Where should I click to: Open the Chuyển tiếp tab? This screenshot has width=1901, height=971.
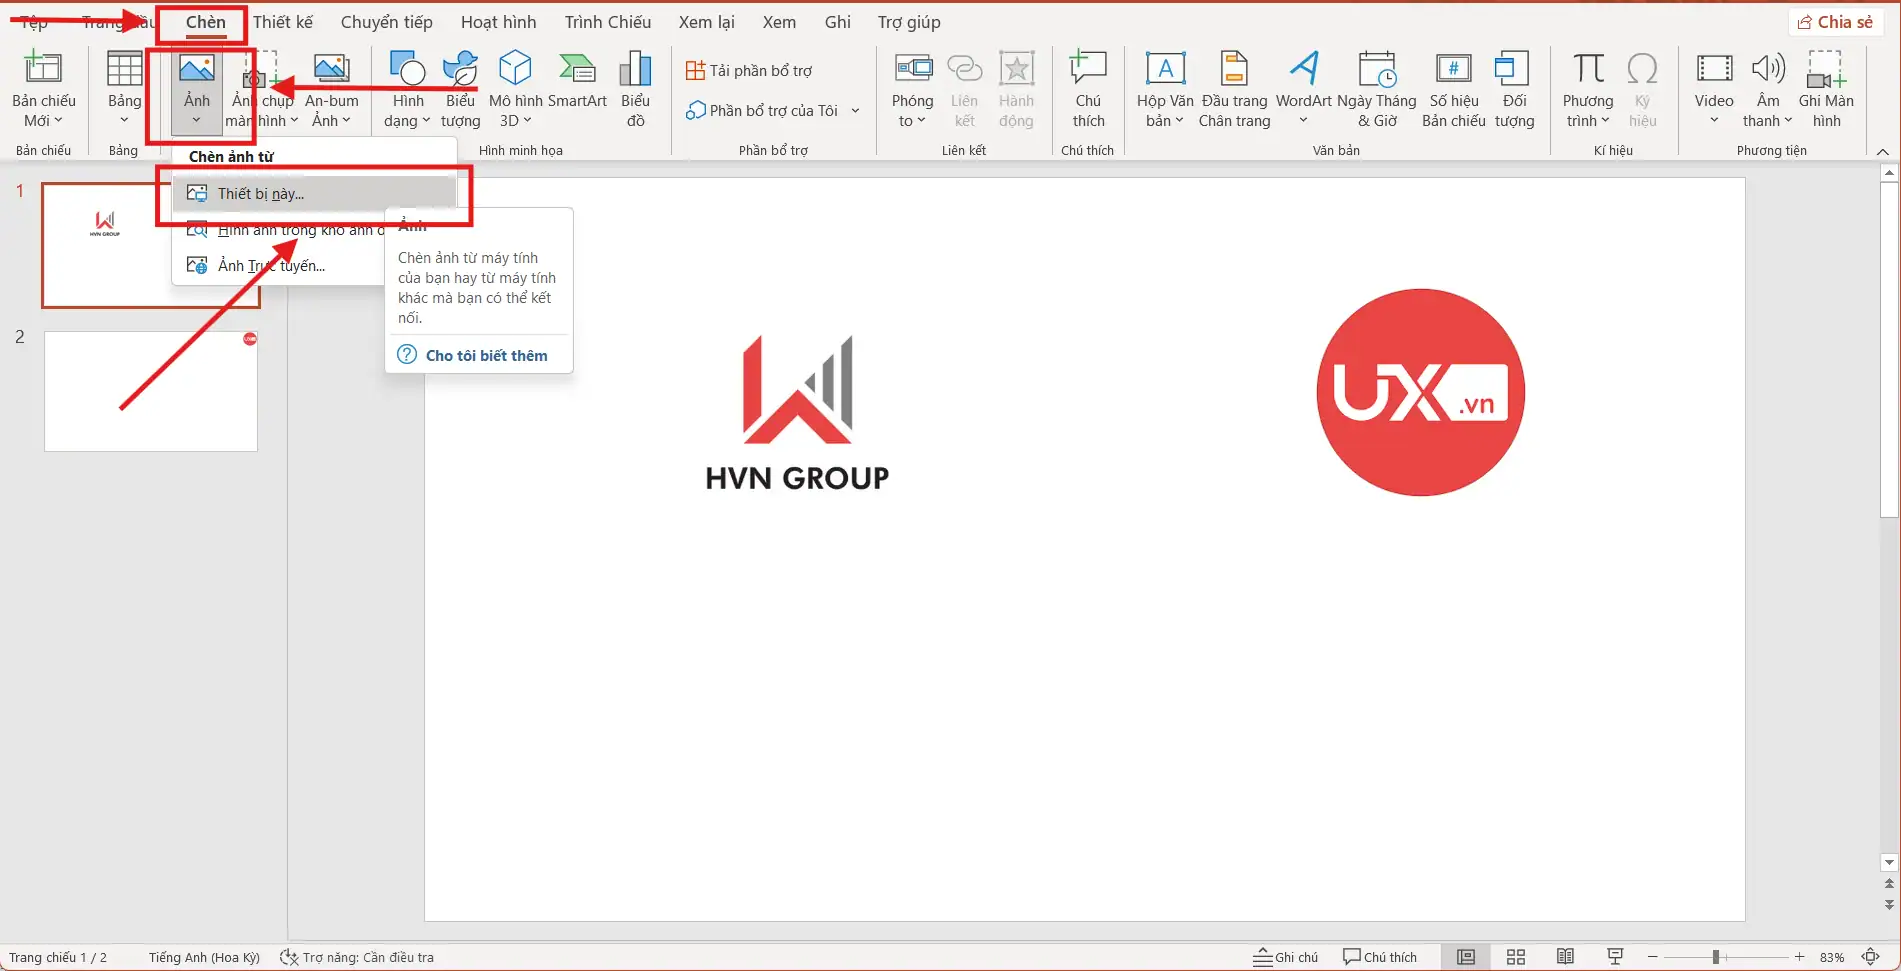pos(387,22)
